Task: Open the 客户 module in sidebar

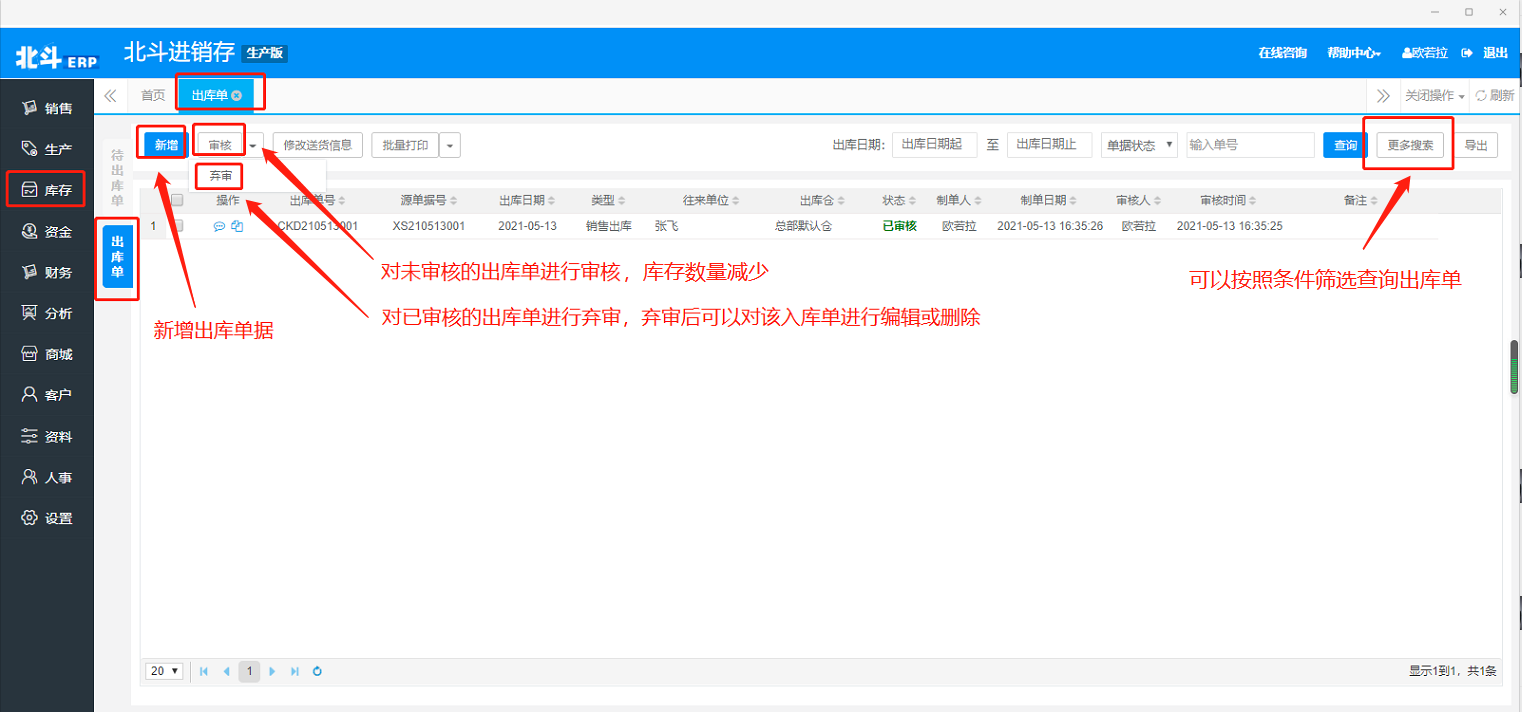Action: (x=47, y=395)
